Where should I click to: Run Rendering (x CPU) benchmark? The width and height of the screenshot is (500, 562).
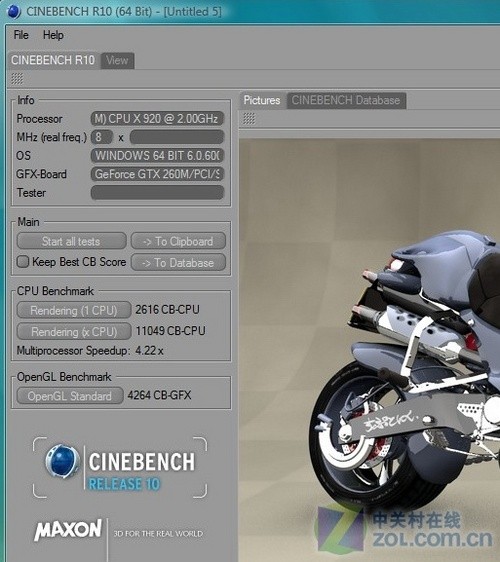coord(73,332)
